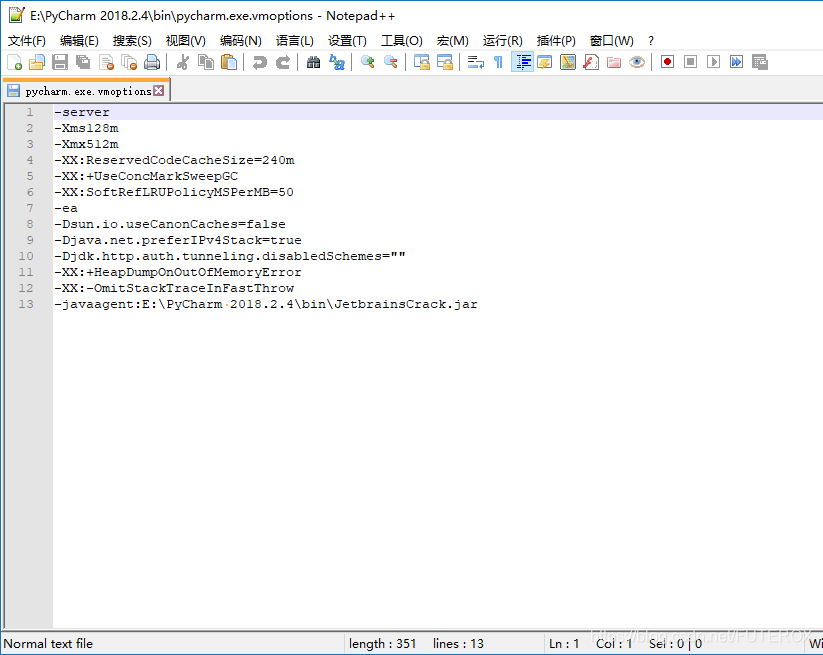Redo the action via toolbar arrow
Screen dimensions: 823x655
(282, 62)
